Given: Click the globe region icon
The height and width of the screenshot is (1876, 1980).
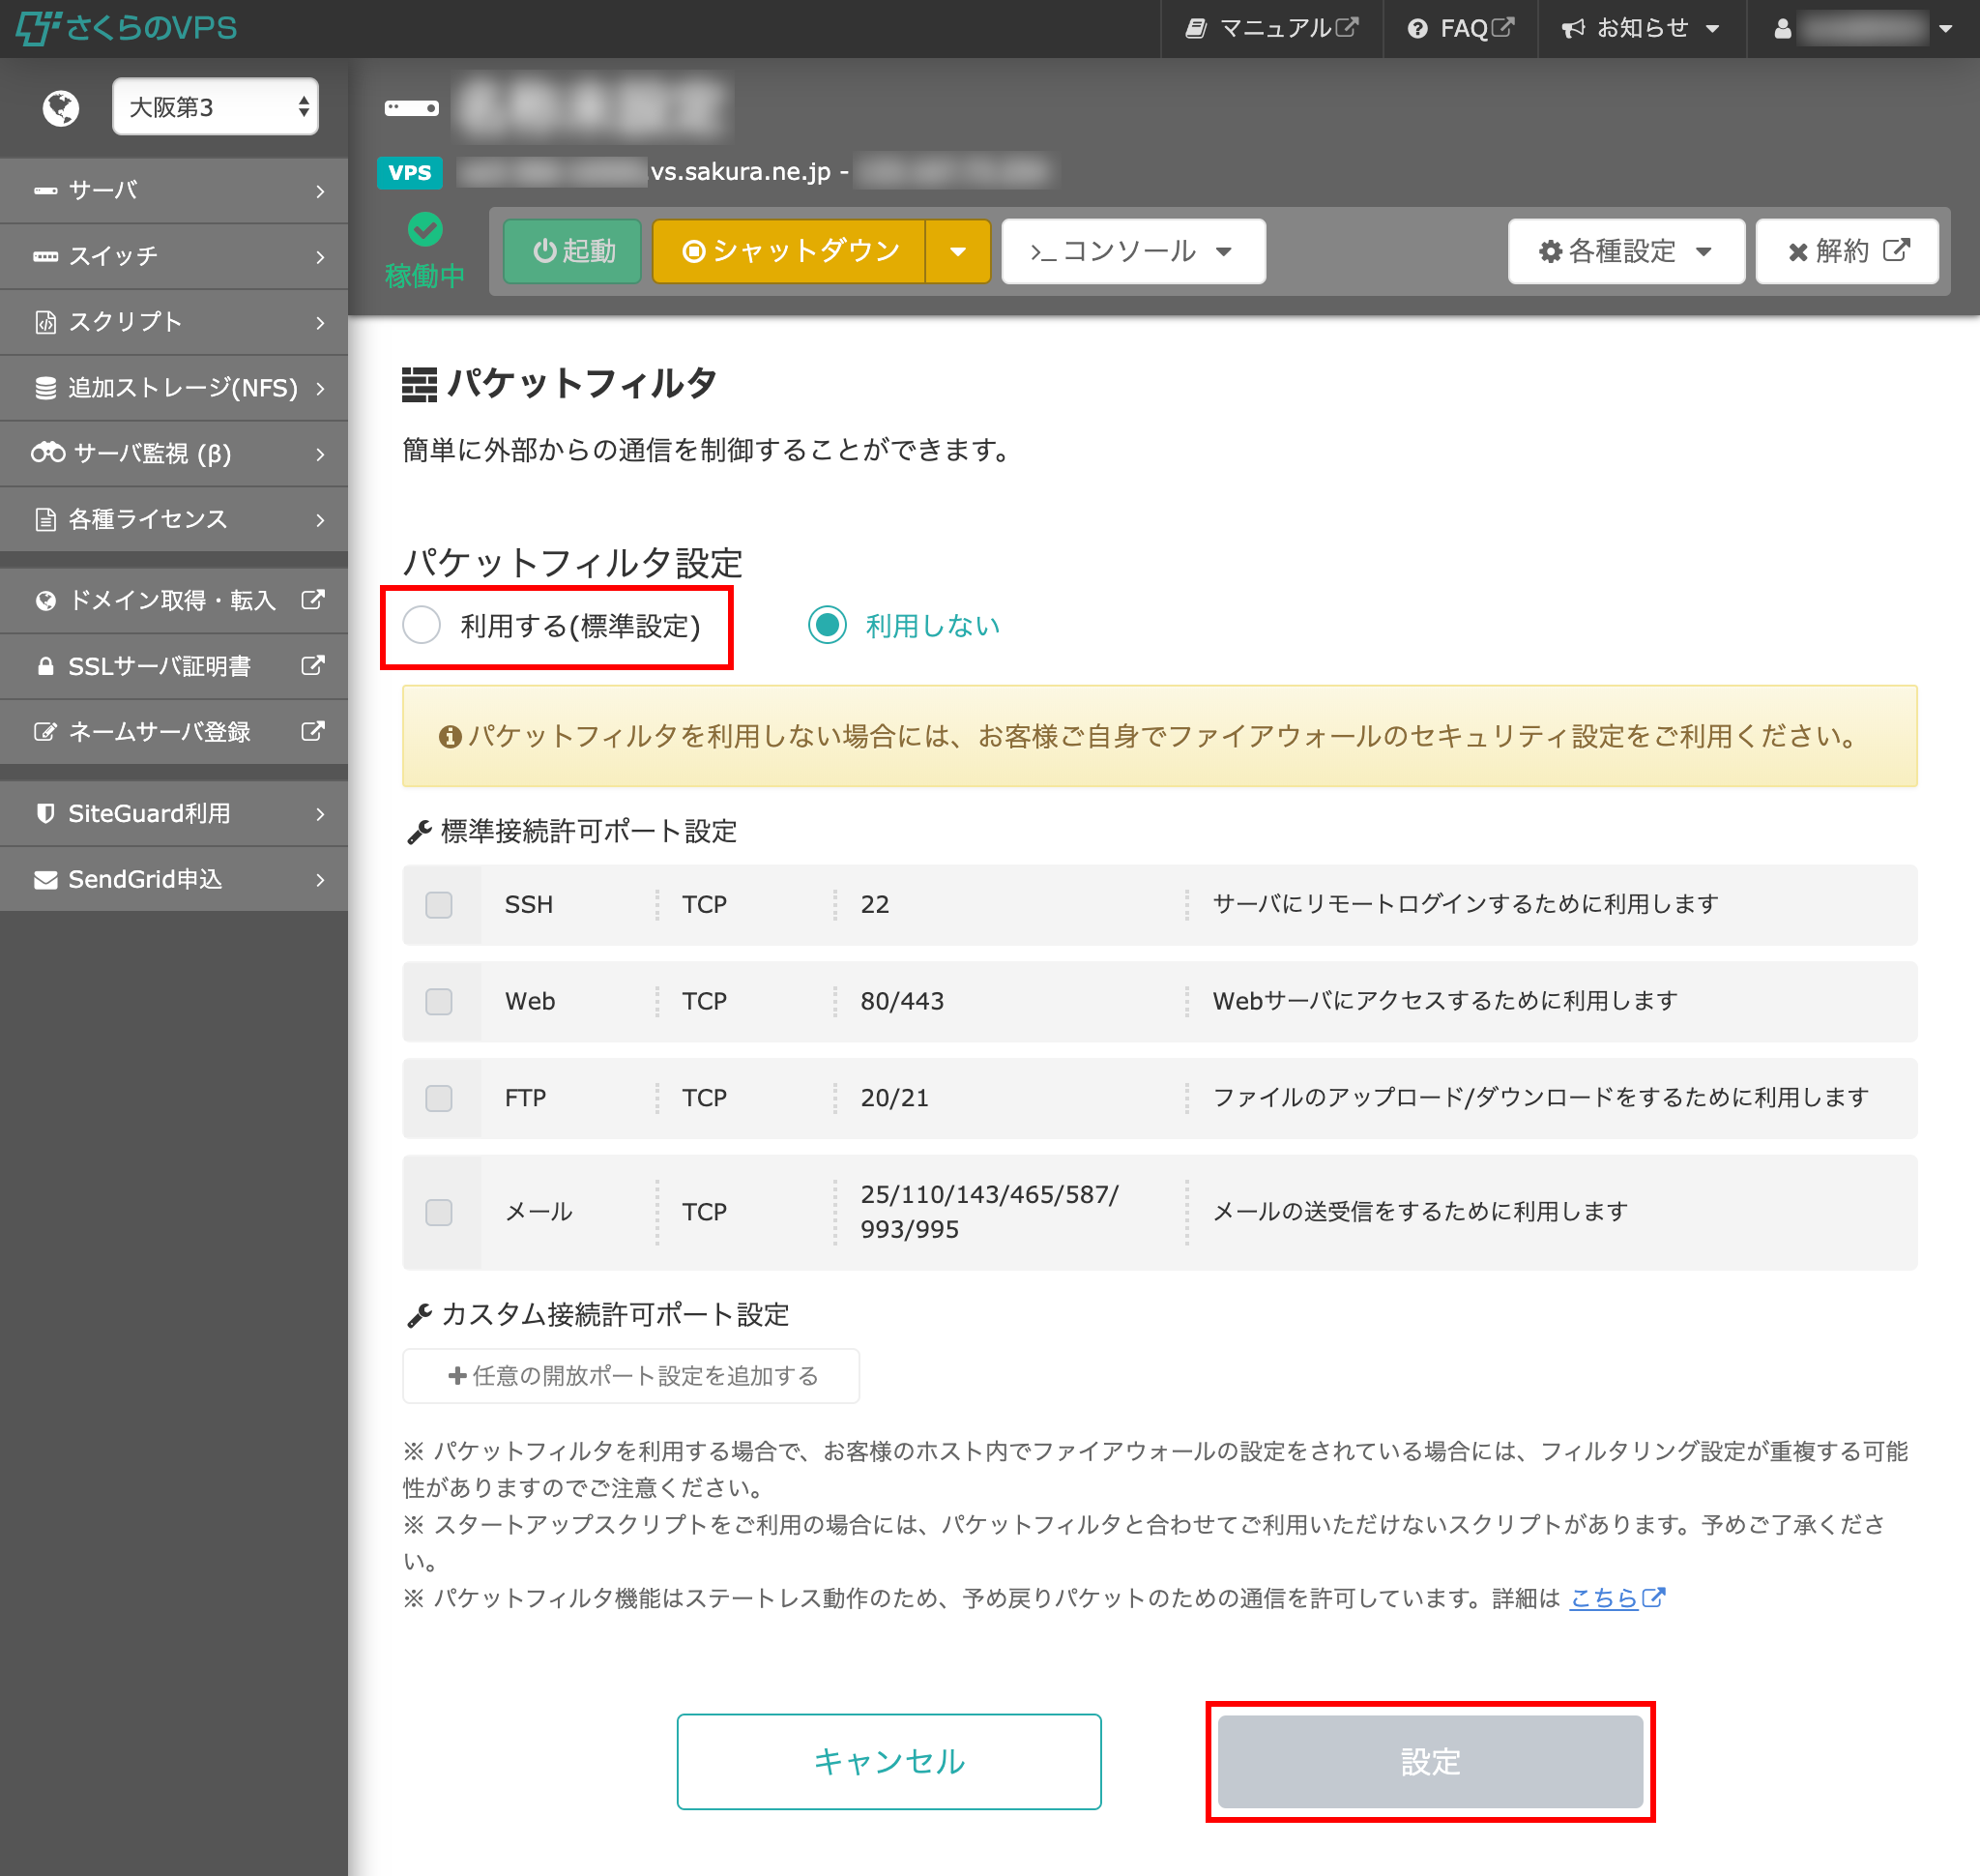Looking at the screenshot, I should coord(61,107).
